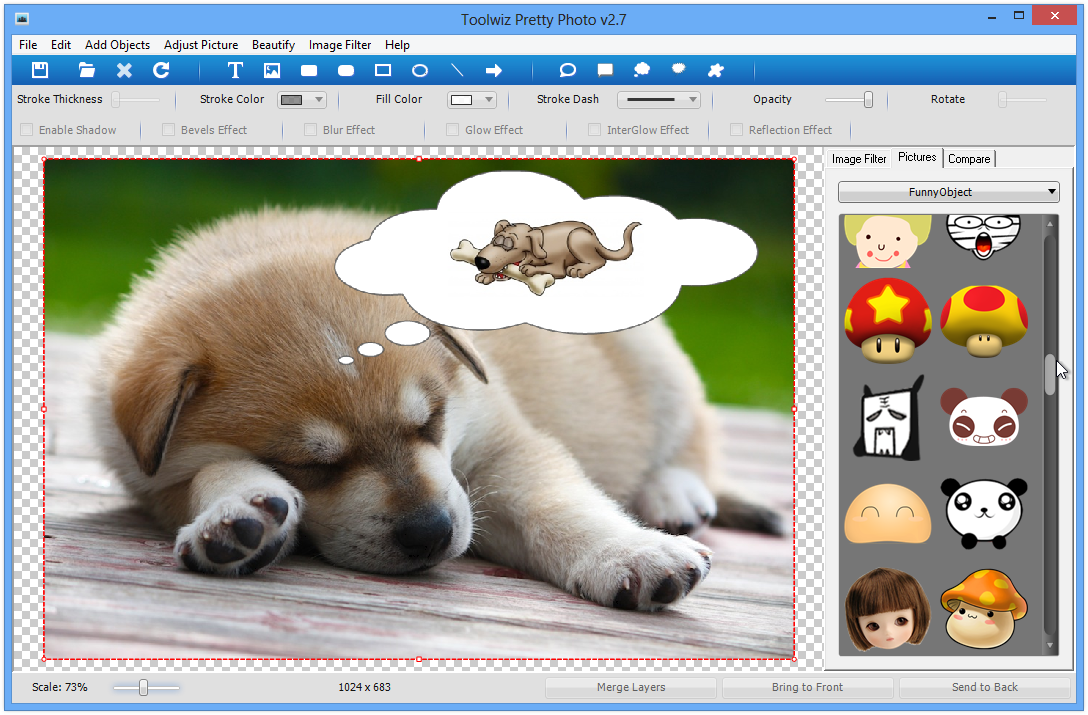
Task: Add a rectangular speech bubble
Action: [x=605, y=70]
